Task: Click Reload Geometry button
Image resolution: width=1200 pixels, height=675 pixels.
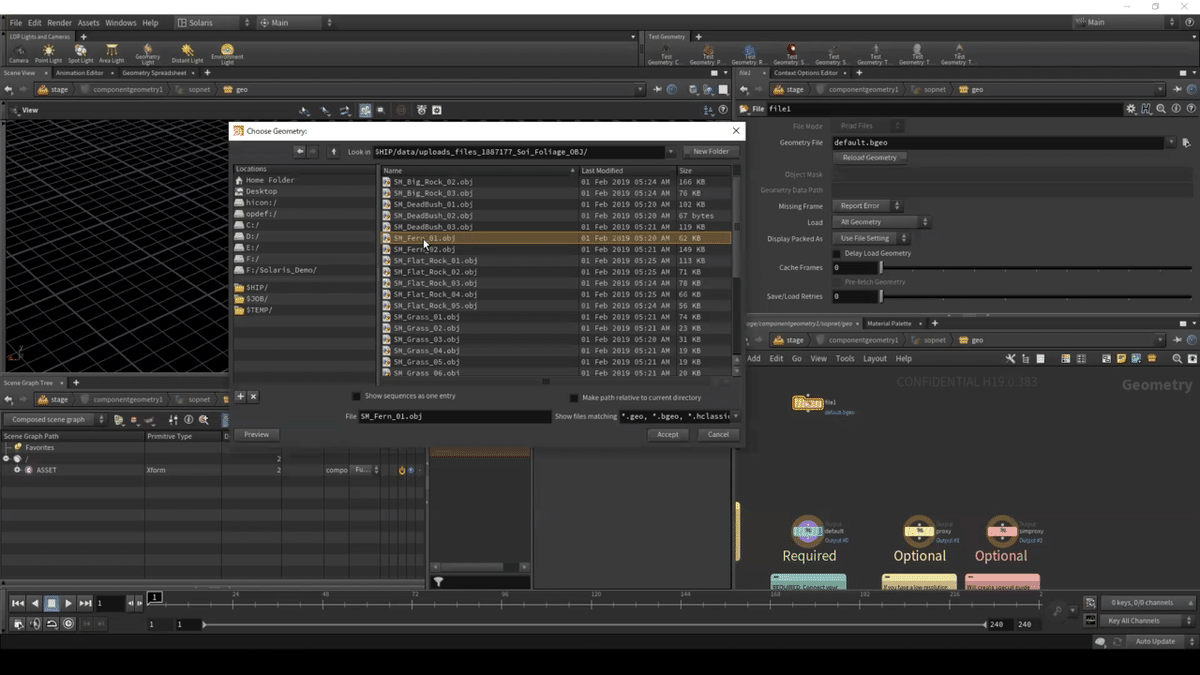Action: click(869, 158)
